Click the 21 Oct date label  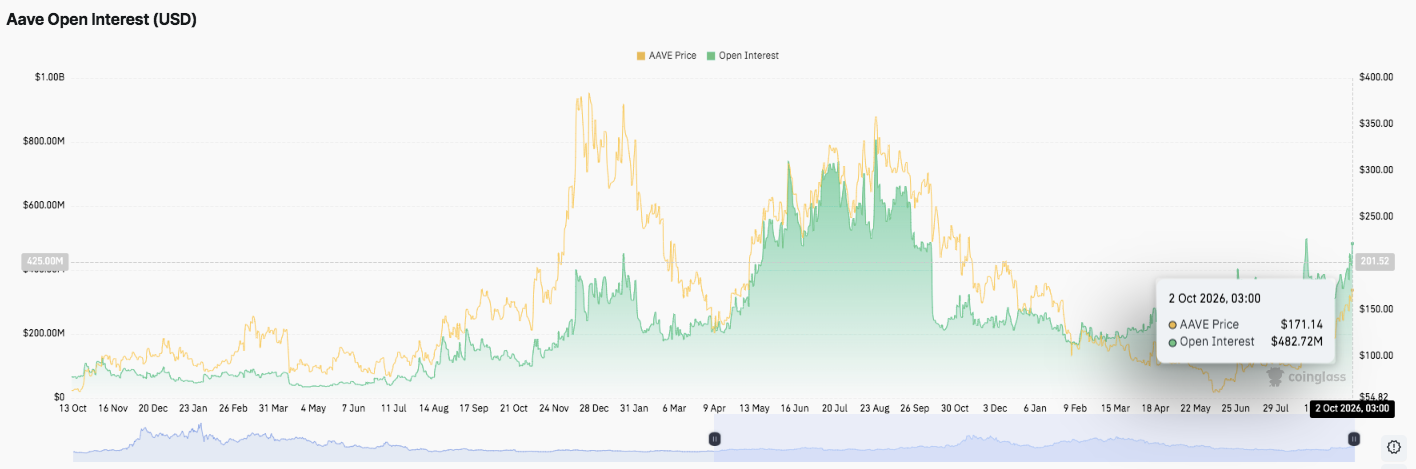tap(514, 408)
